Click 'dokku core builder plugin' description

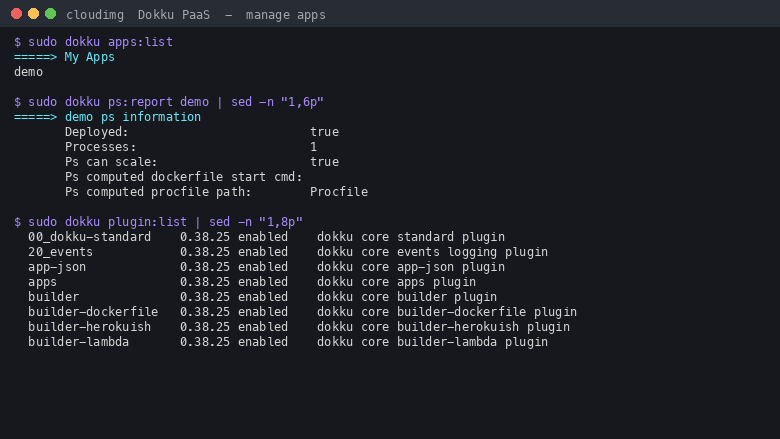click(407, 297)
